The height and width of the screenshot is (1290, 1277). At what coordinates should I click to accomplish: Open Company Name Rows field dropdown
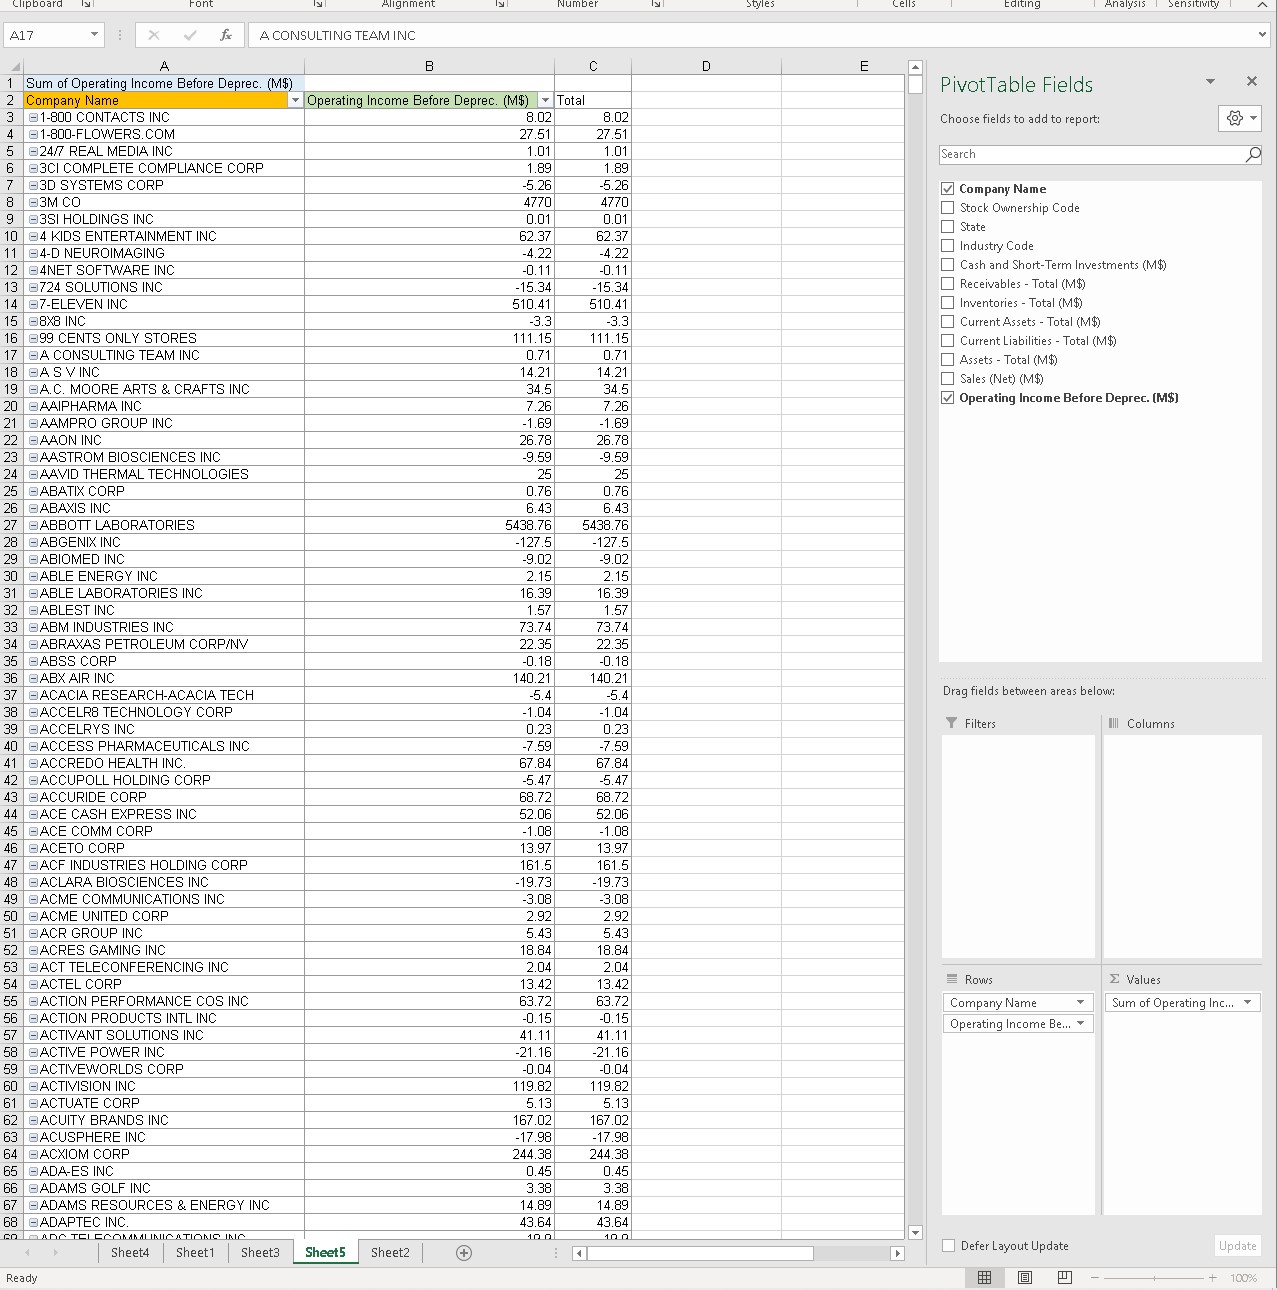click(1080, 1003)
